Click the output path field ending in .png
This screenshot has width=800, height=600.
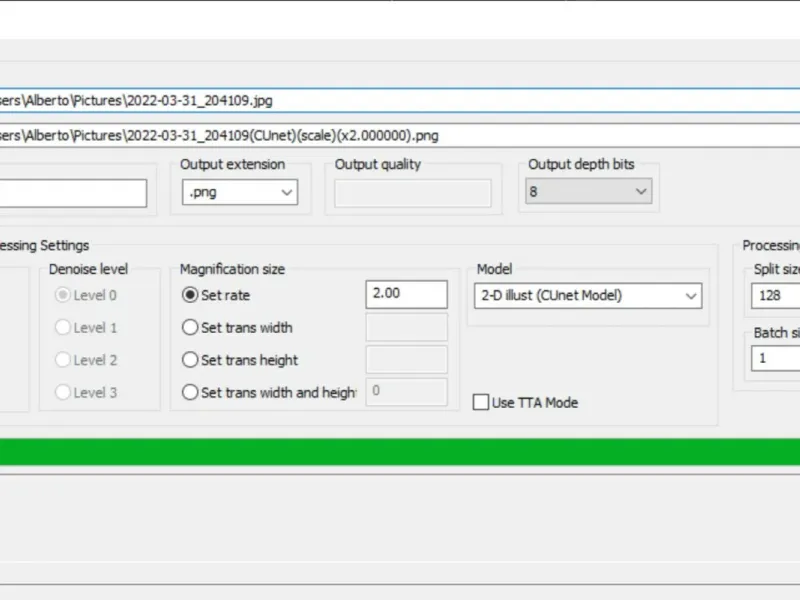400,136
